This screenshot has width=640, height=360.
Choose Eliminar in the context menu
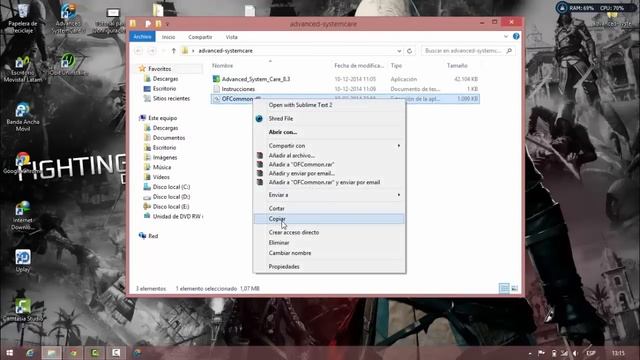[x=329, y=242]
